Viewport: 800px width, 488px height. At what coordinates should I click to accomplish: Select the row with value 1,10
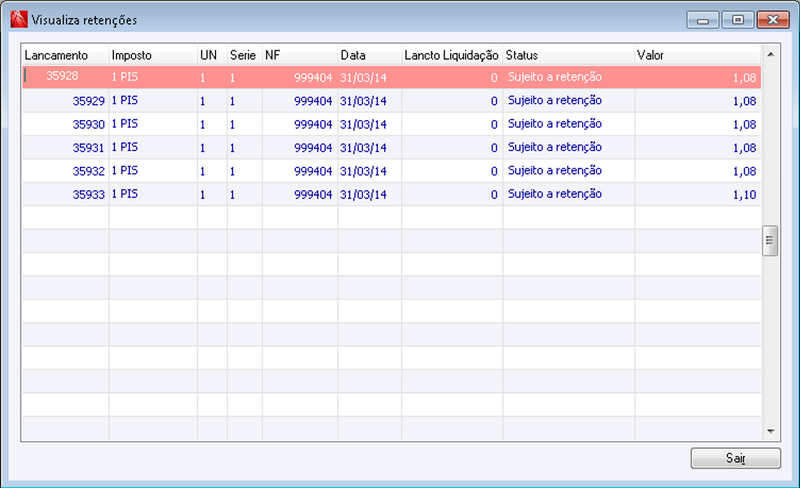click(x=391, y=194)
